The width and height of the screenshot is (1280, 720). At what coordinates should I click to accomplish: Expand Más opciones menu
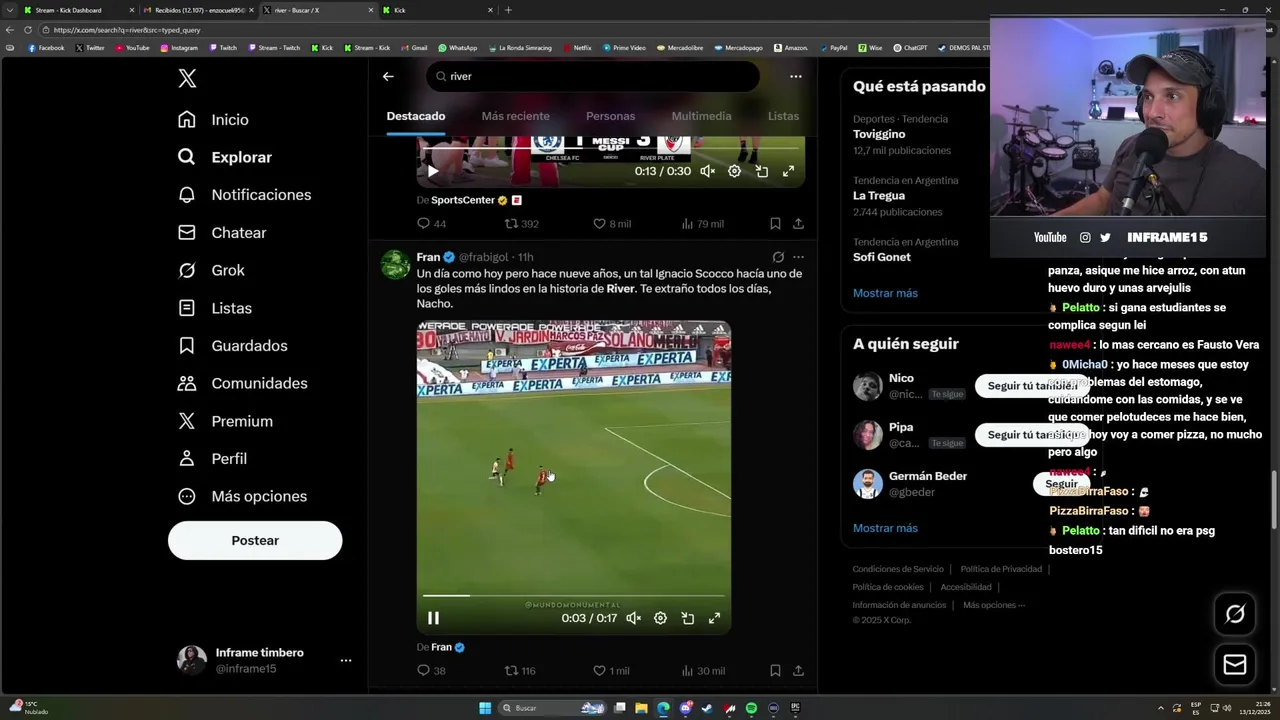pyautogui.click(x=242, y=496)
